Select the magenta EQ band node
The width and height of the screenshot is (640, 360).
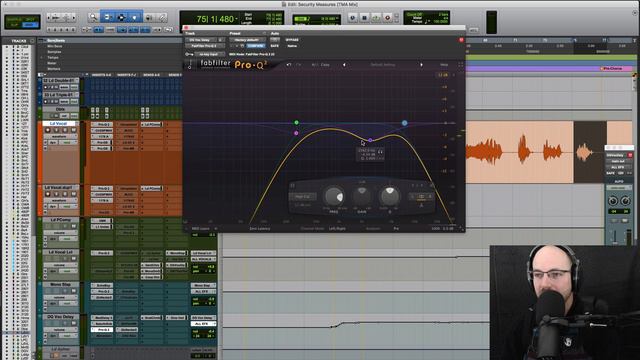[x=296, y=133]
